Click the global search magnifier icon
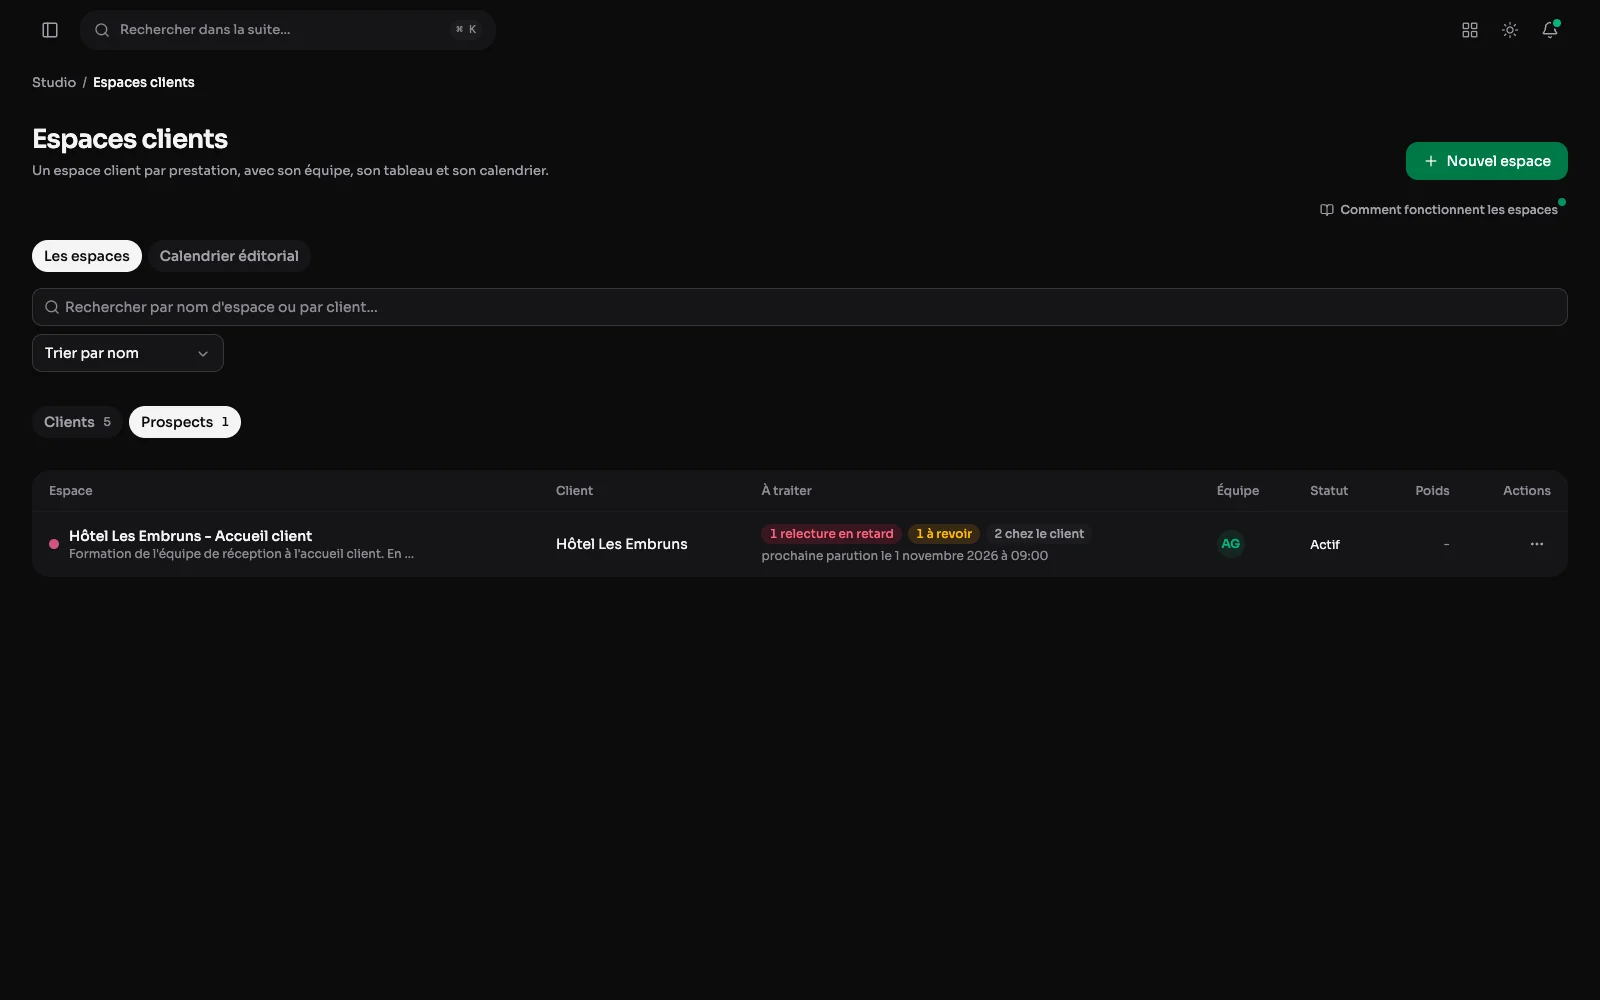The image size is (1600, 1000). [102, 30]
